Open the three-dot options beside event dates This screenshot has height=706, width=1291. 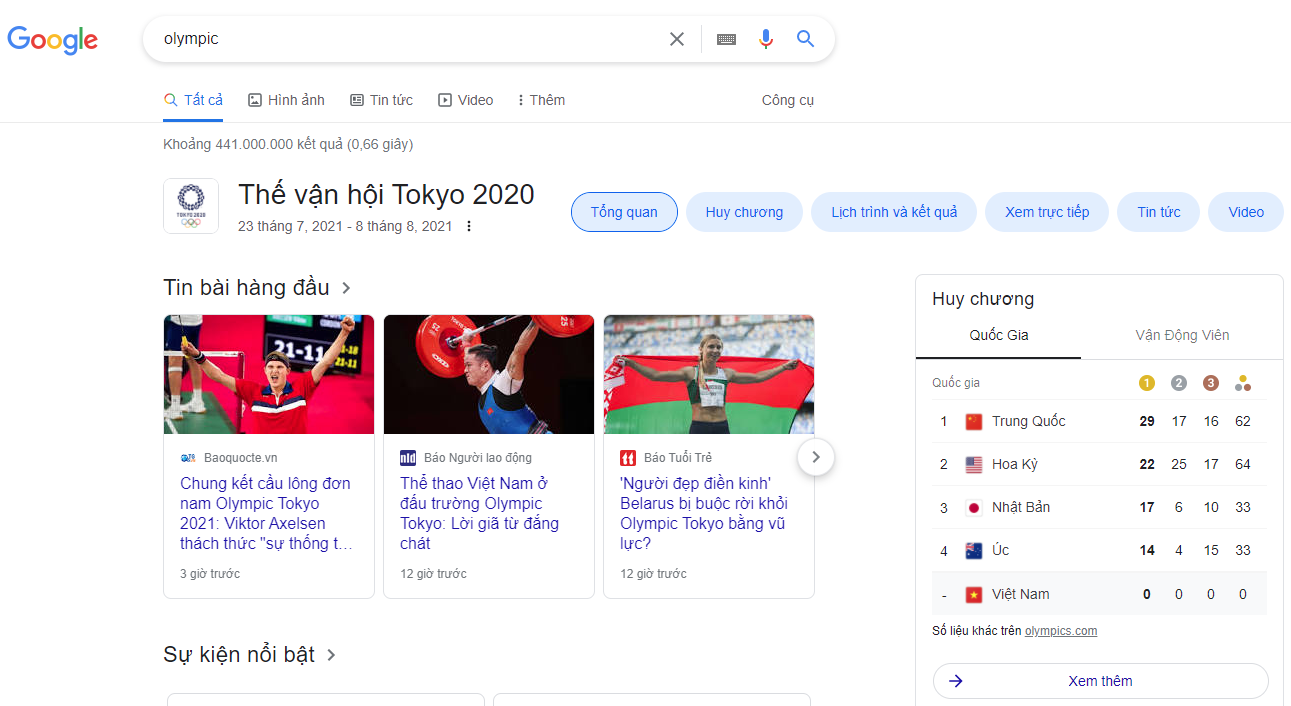469,227
